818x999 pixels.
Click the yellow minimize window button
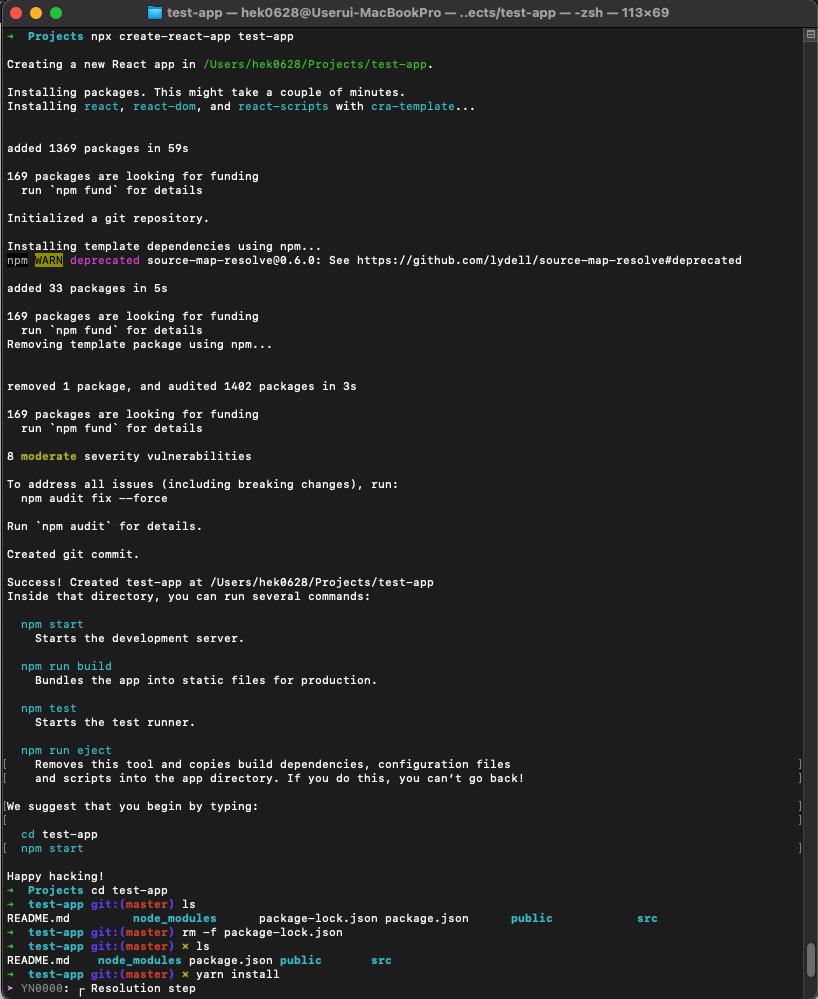click(x=36, y=13)
